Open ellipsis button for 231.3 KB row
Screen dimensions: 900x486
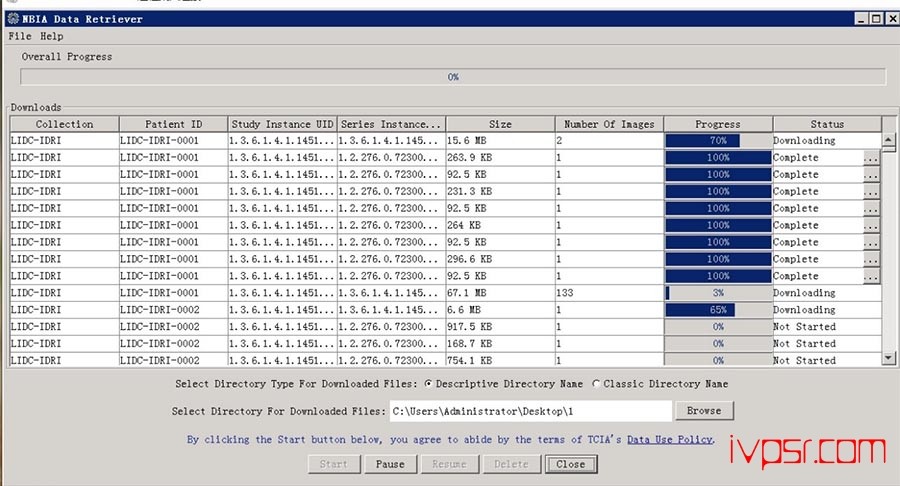point(871,192)
